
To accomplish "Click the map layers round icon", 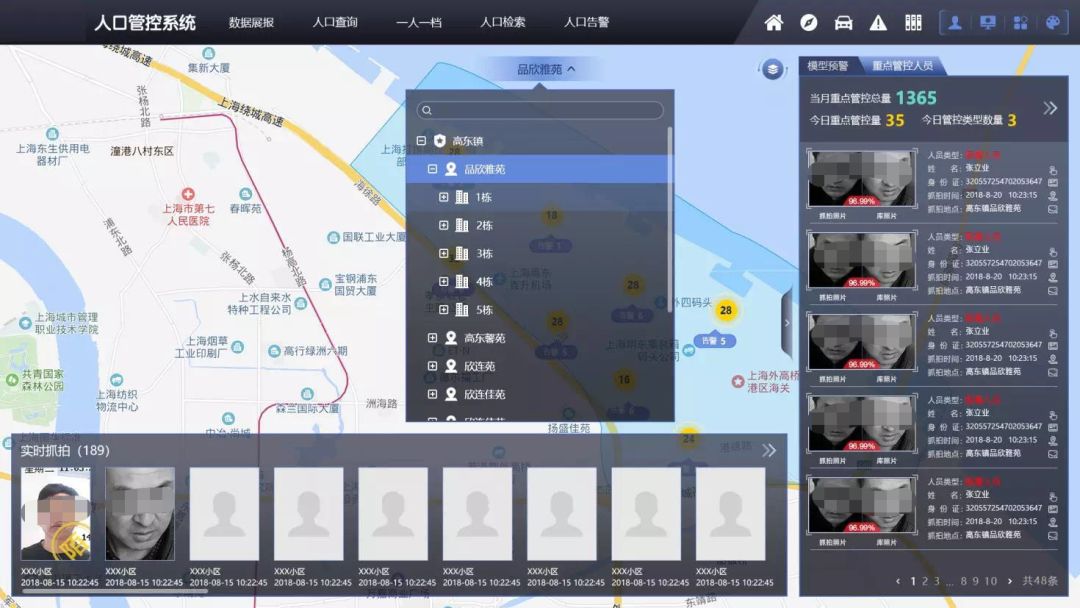I will pyautogui.click(x=773, y=70).
